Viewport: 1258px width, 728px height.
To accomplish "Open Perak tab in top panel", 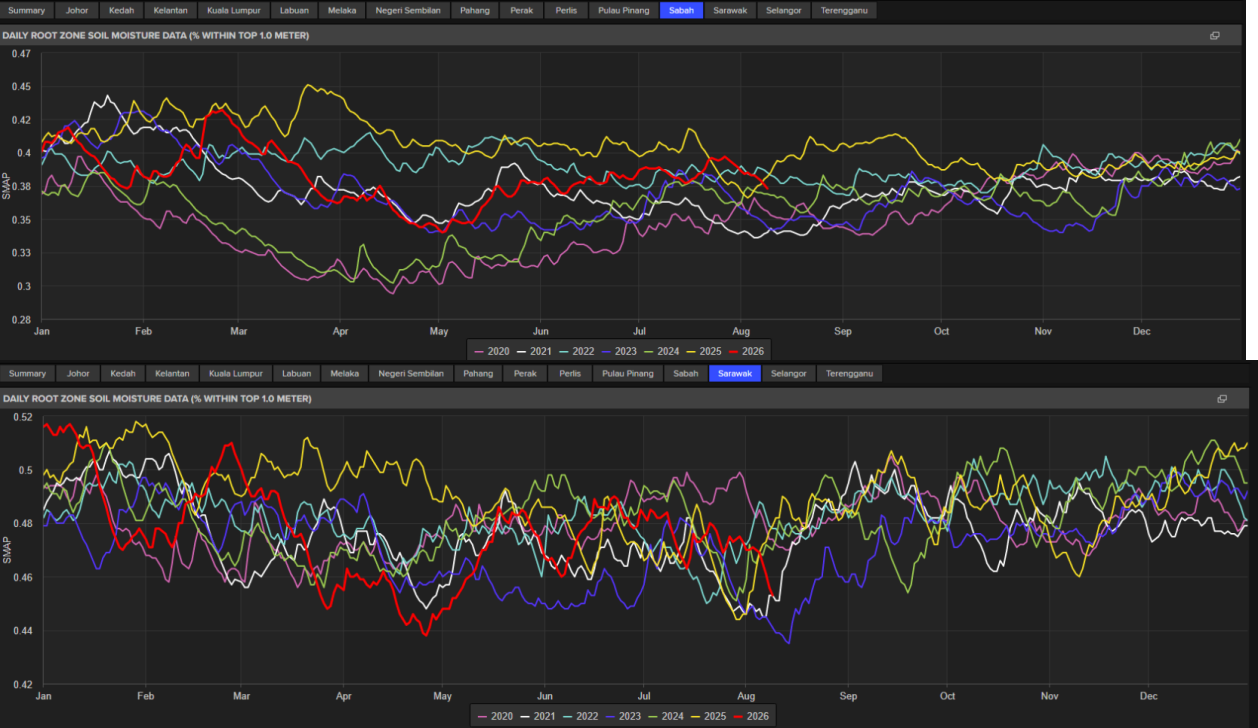I will 523,11.
